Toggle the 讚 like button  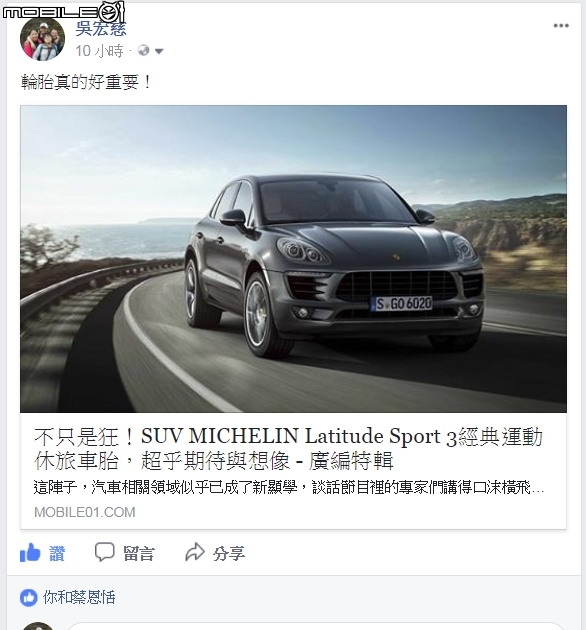pyautogui.click(x=43, y=553)
